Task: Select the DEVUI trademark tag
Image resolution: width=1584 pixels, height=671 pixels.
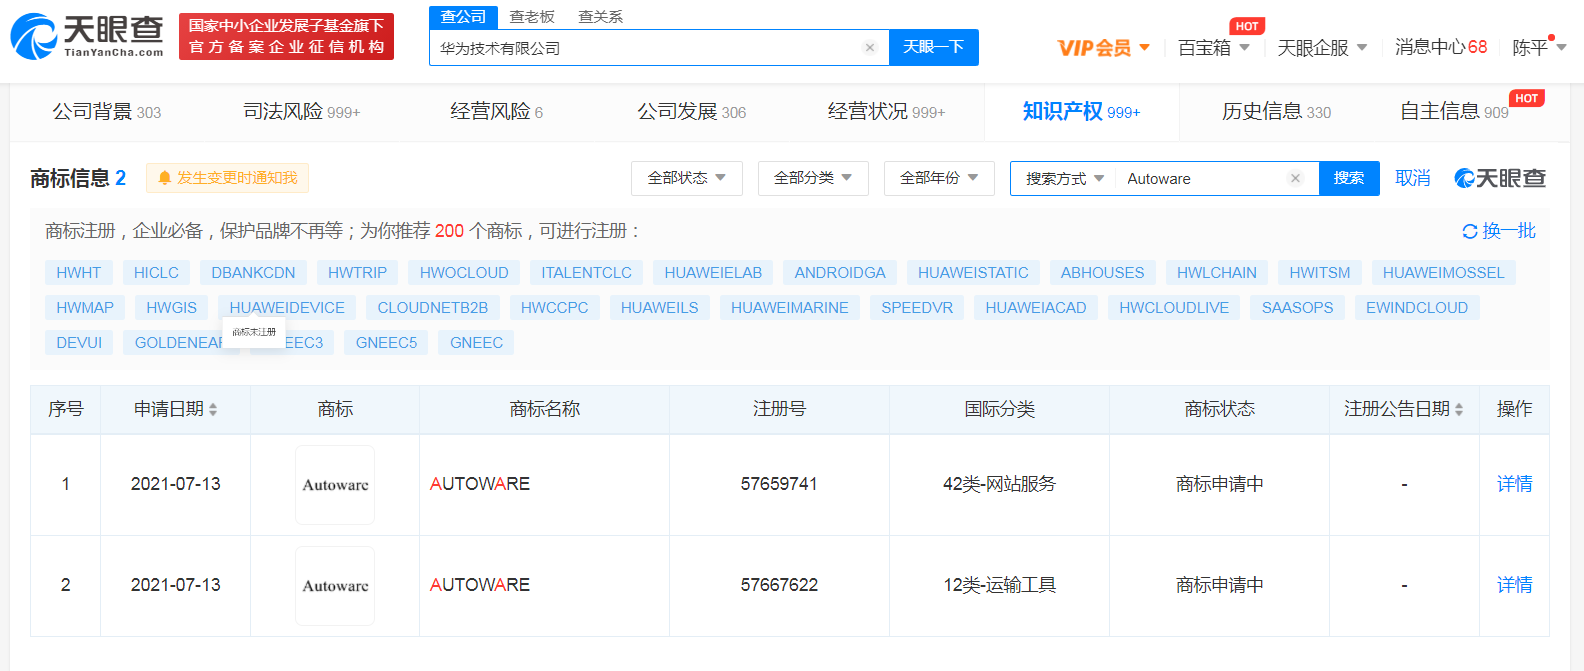Action: point(79,343)
